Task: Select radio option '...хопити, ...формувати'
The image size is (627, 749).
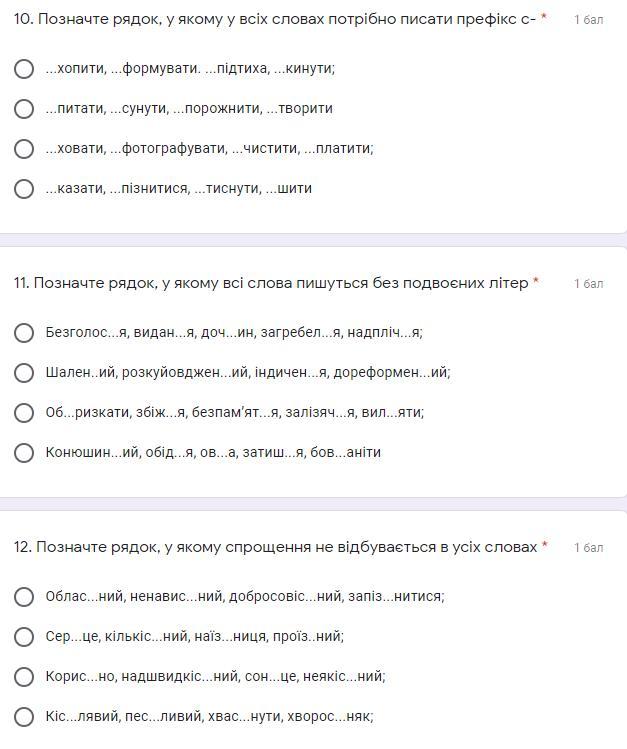Action: coord(24,69)
